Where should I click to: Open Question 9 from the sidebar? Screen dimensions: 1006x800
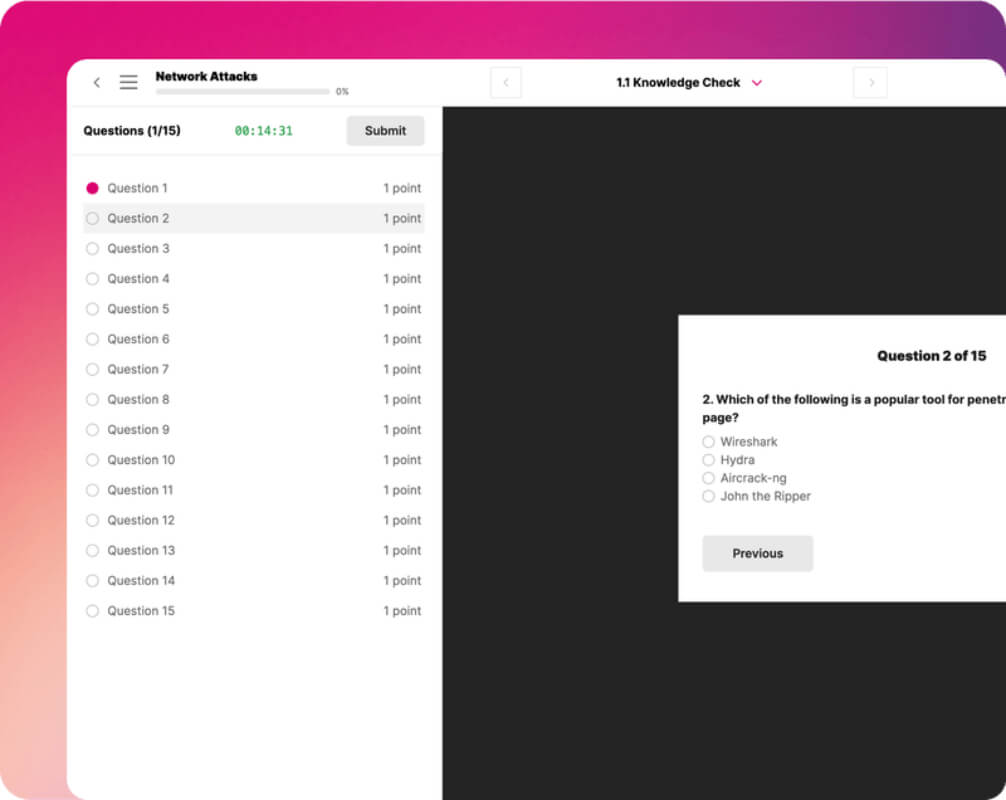point(253,429)
